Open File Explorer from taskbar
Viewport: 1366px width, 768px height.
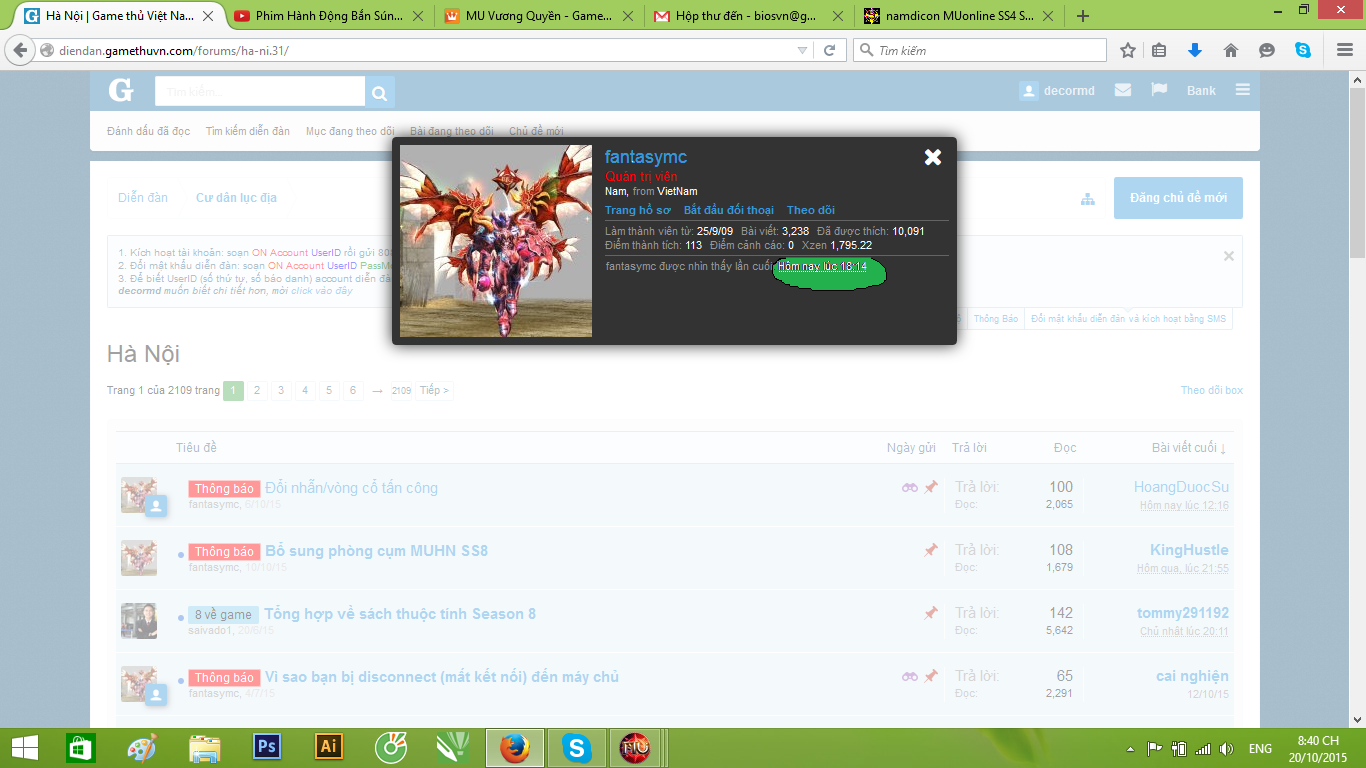(x=205, y=747)
